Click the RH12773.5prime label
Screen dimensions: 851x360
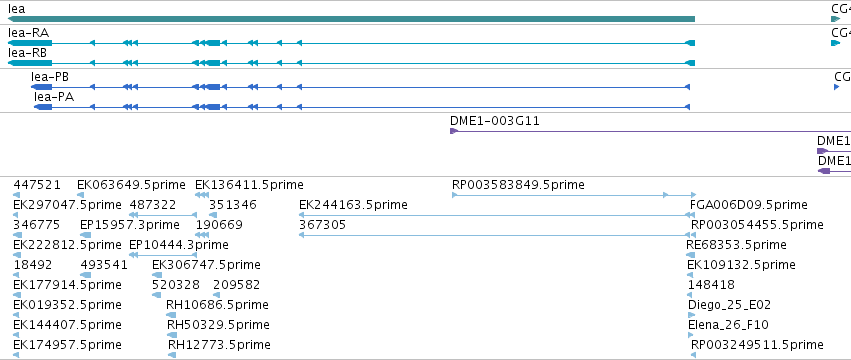click(x=219, y=345)
